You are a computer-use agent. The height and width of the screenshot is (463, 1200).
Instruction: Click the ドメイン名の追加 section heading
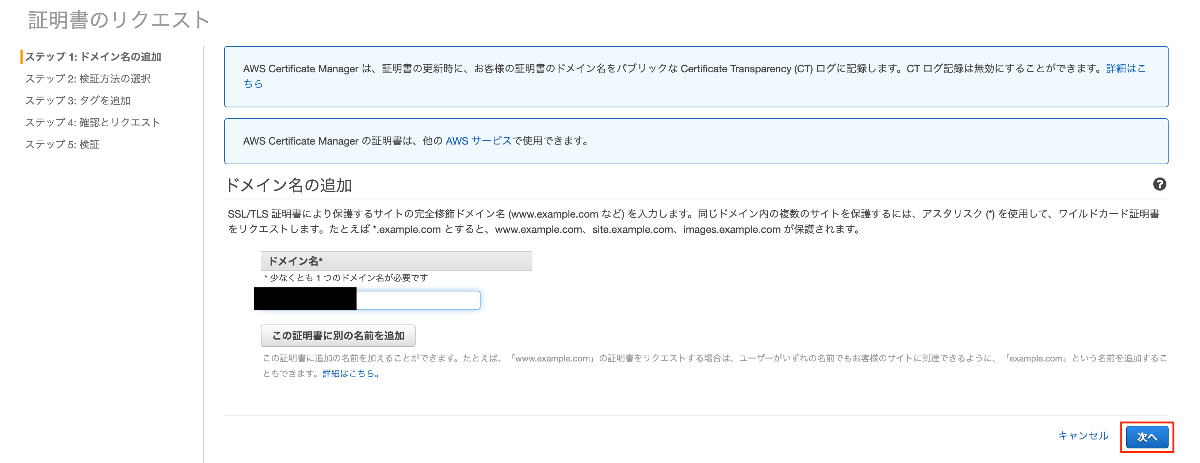click(290, 186)
